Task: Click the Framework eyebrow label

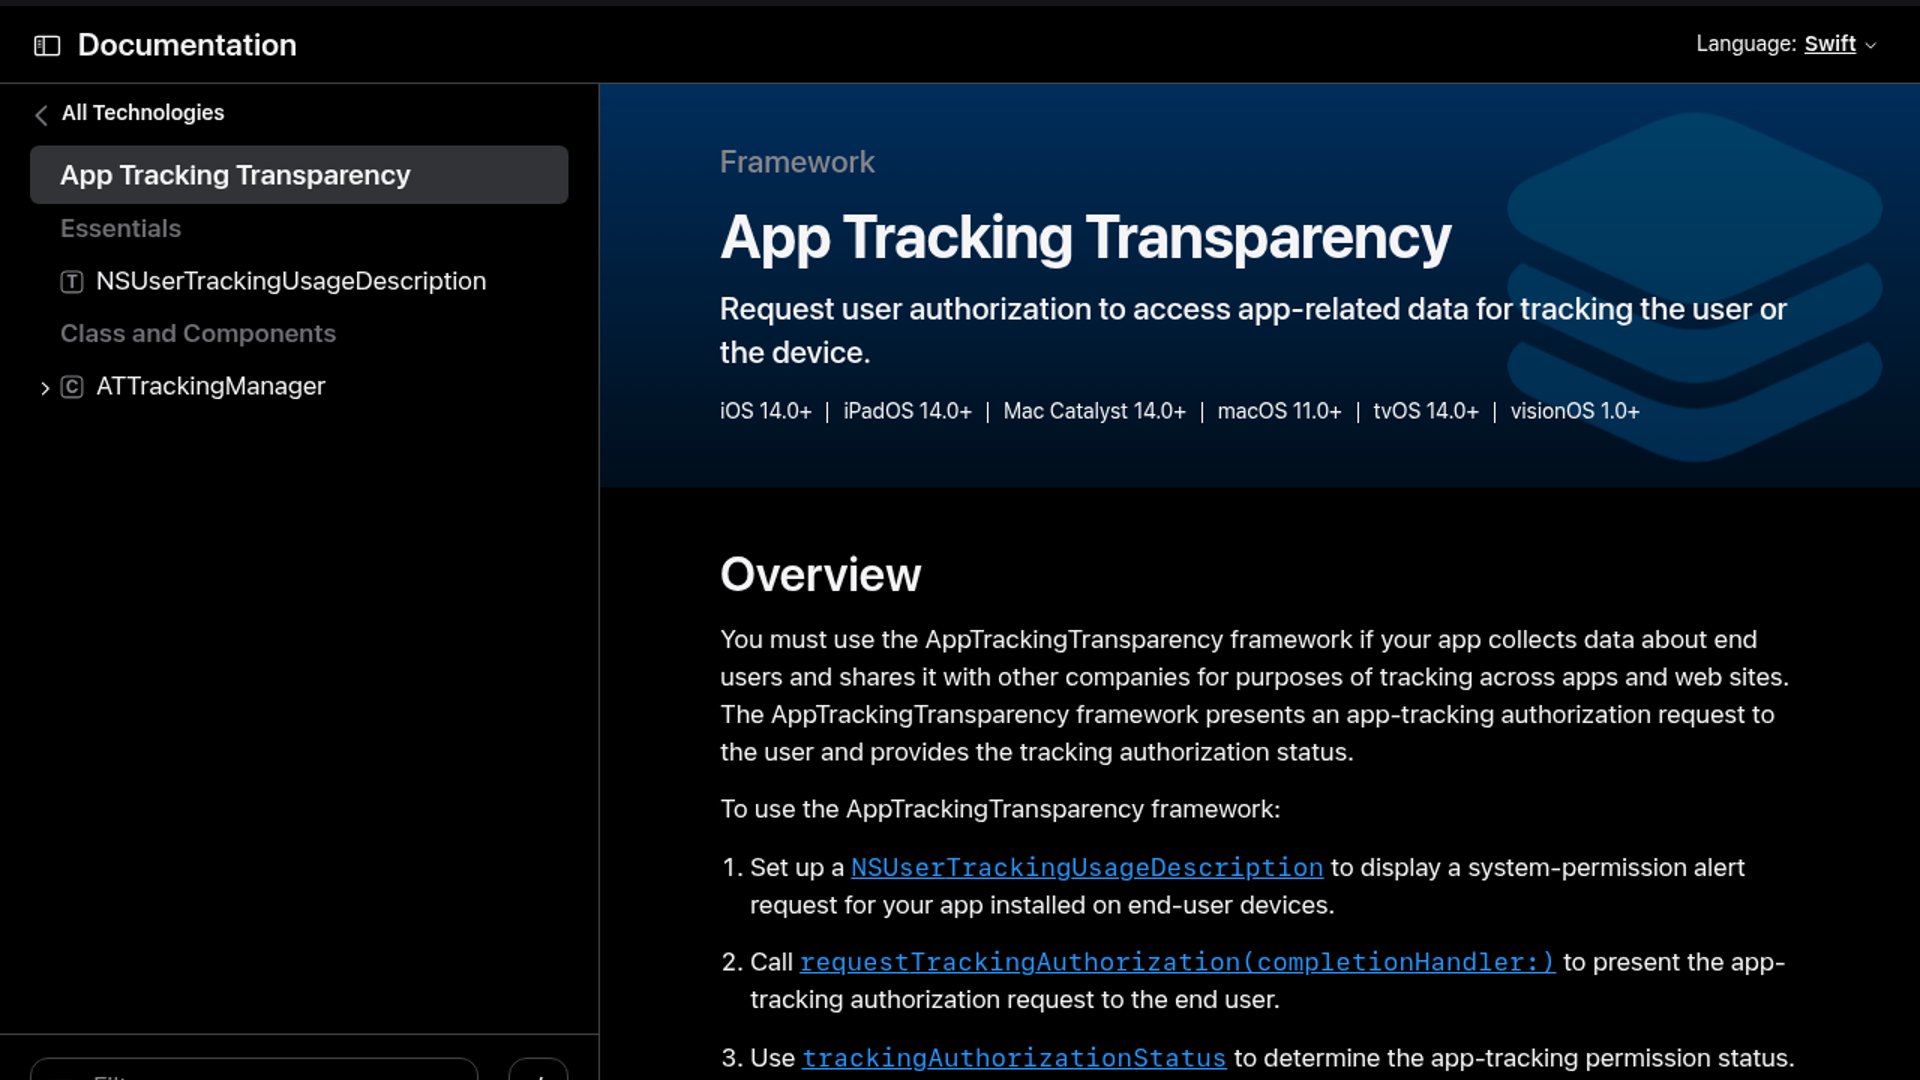Action: 797,162
